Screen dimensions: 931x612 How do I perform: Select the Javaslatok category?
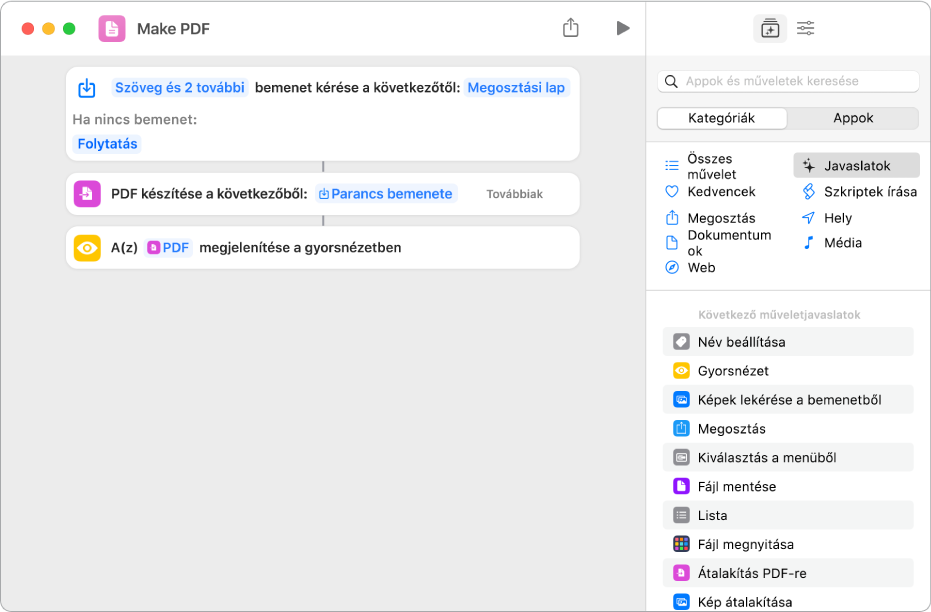(x=856, y=166)
